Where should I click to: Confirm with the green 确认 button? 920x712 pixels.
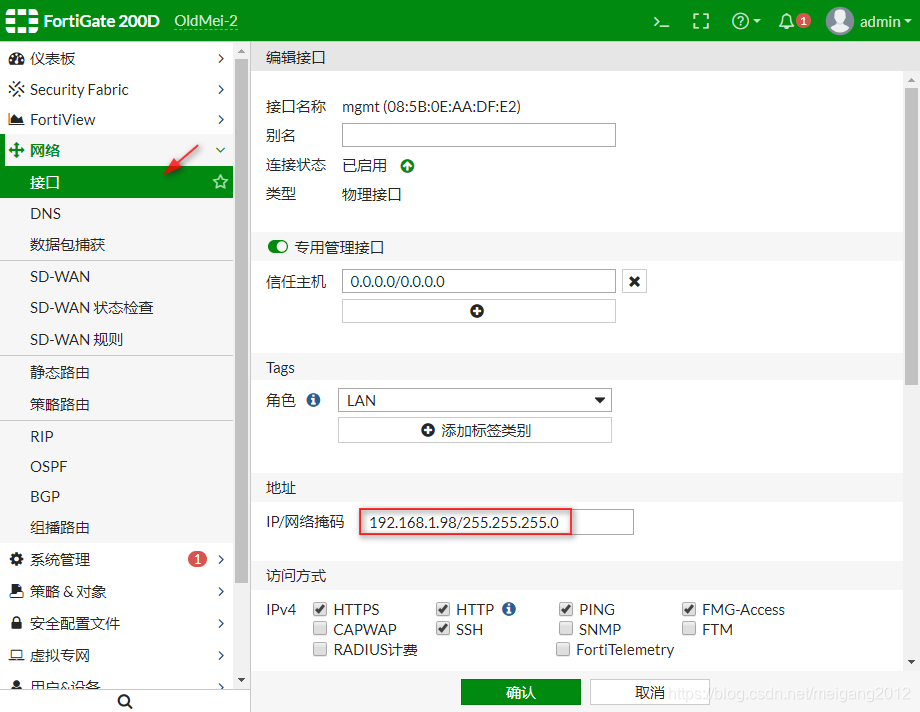point(520,692)
